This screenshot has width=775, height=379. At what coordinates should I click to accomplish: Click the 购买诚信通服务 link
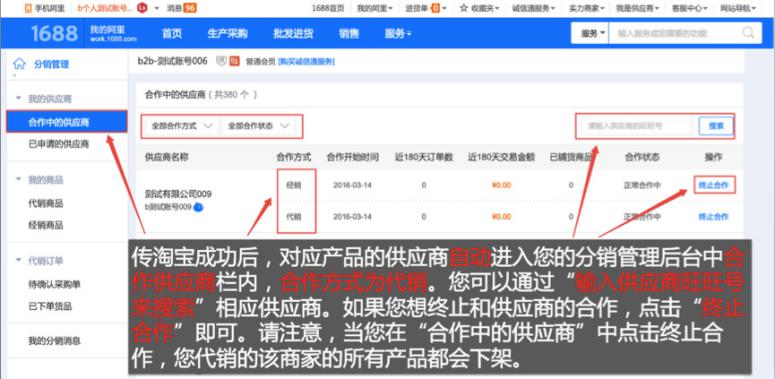[x=306, y=62]
